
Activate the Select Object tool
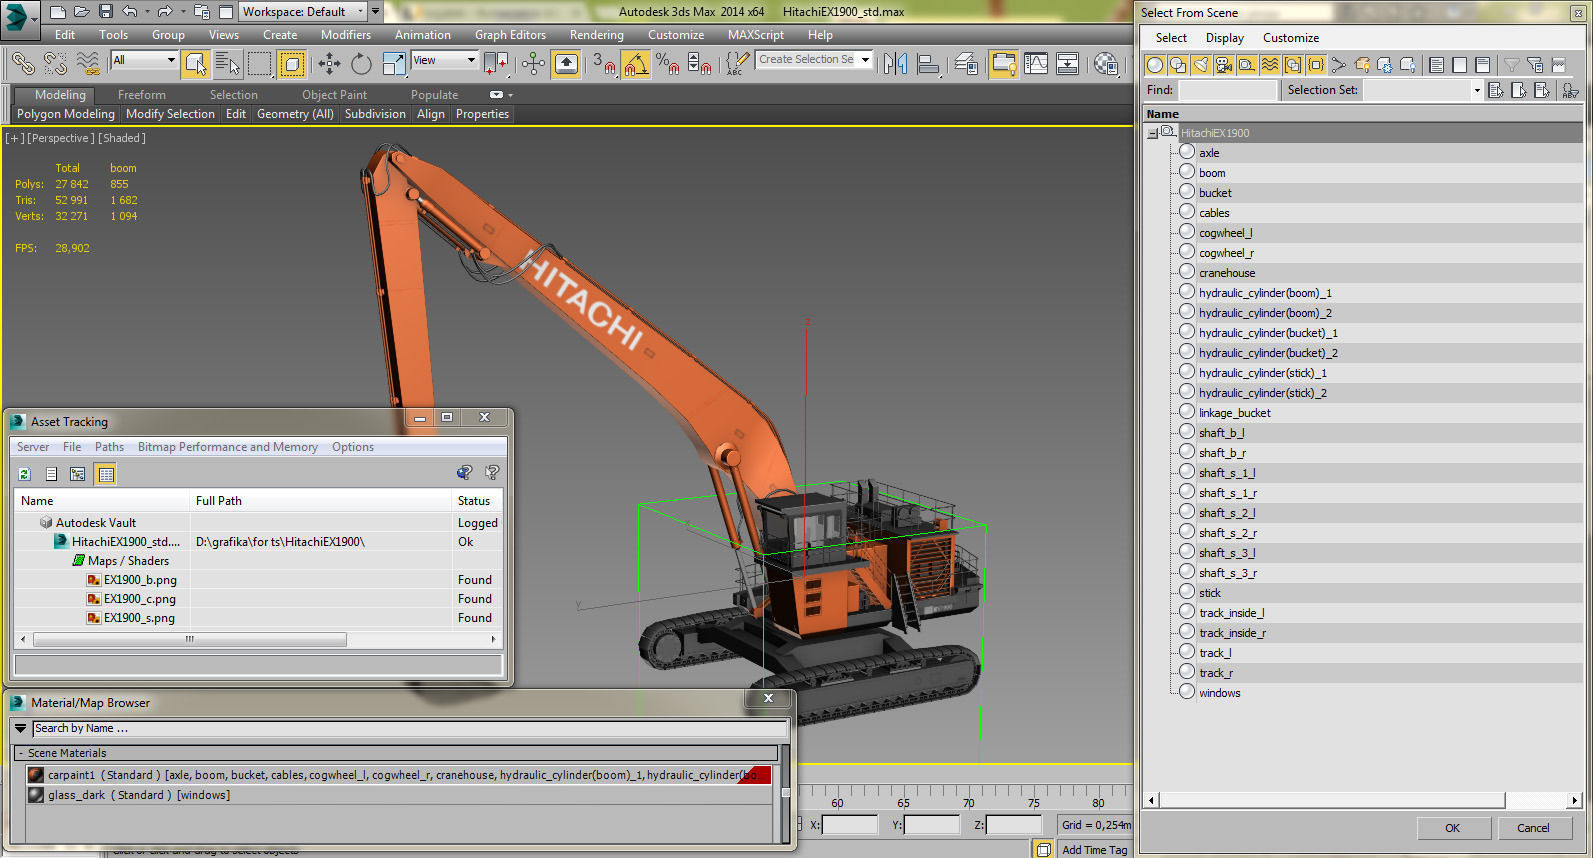196,64
